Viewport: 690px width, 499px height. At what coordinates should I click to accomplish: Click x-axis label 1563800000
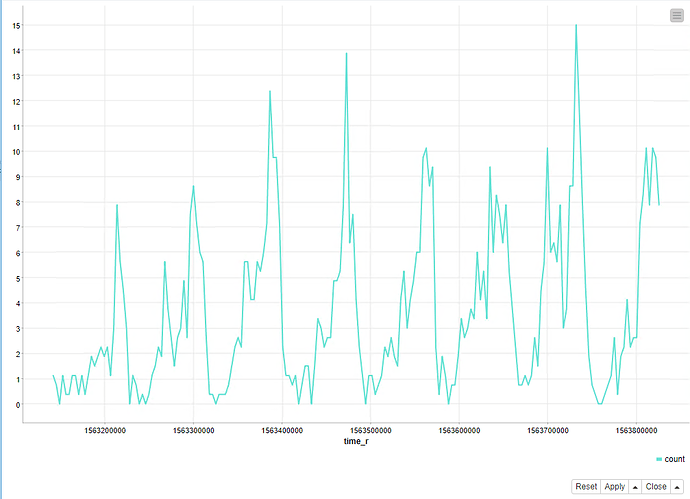coord(636,430)
